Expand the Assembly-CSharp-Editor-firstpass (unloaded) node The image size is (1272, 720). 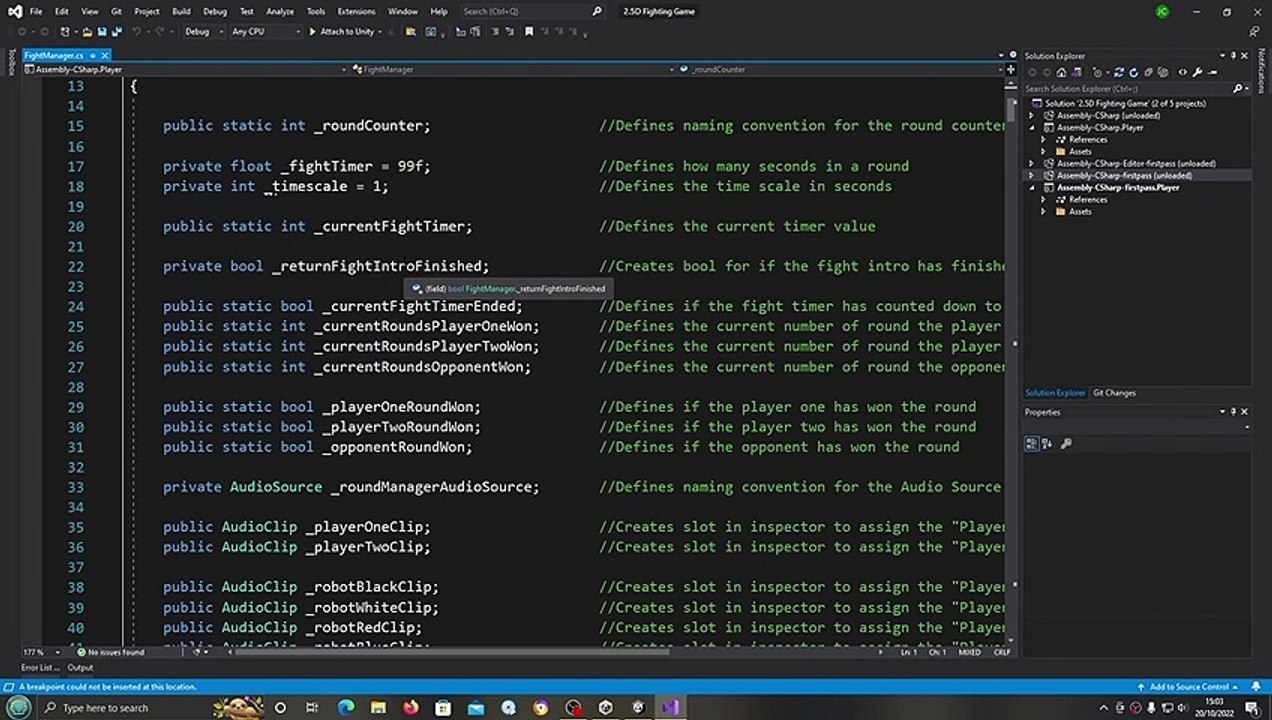coord(1032,163)
